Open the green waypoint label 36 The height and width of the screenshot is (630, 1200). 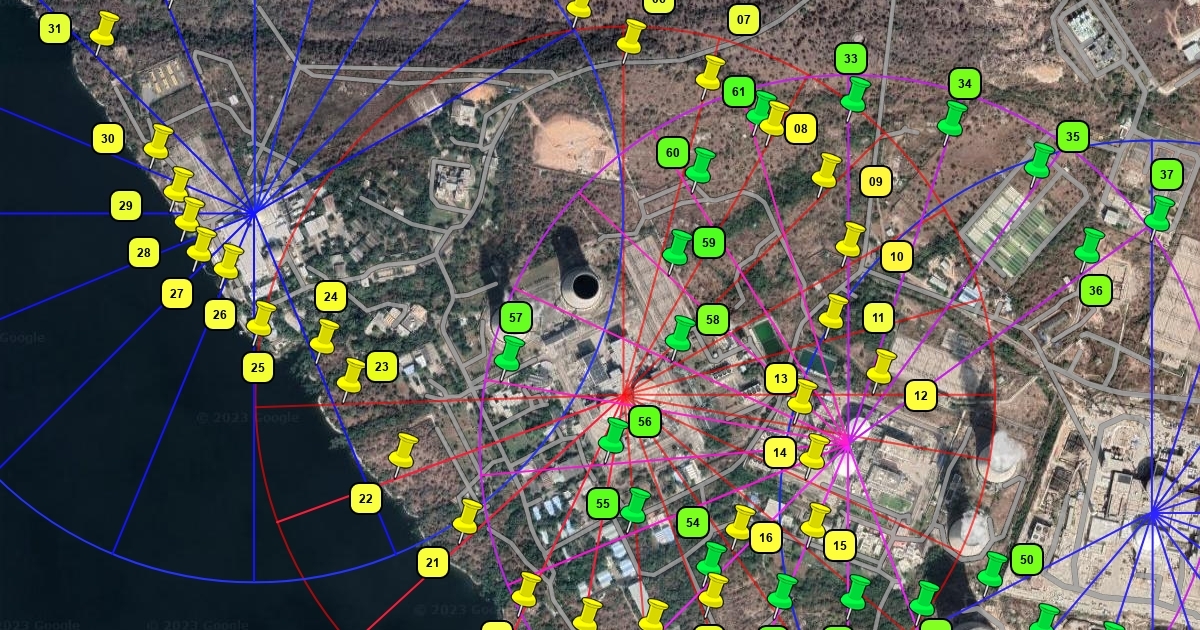(x=1096, y=291)
